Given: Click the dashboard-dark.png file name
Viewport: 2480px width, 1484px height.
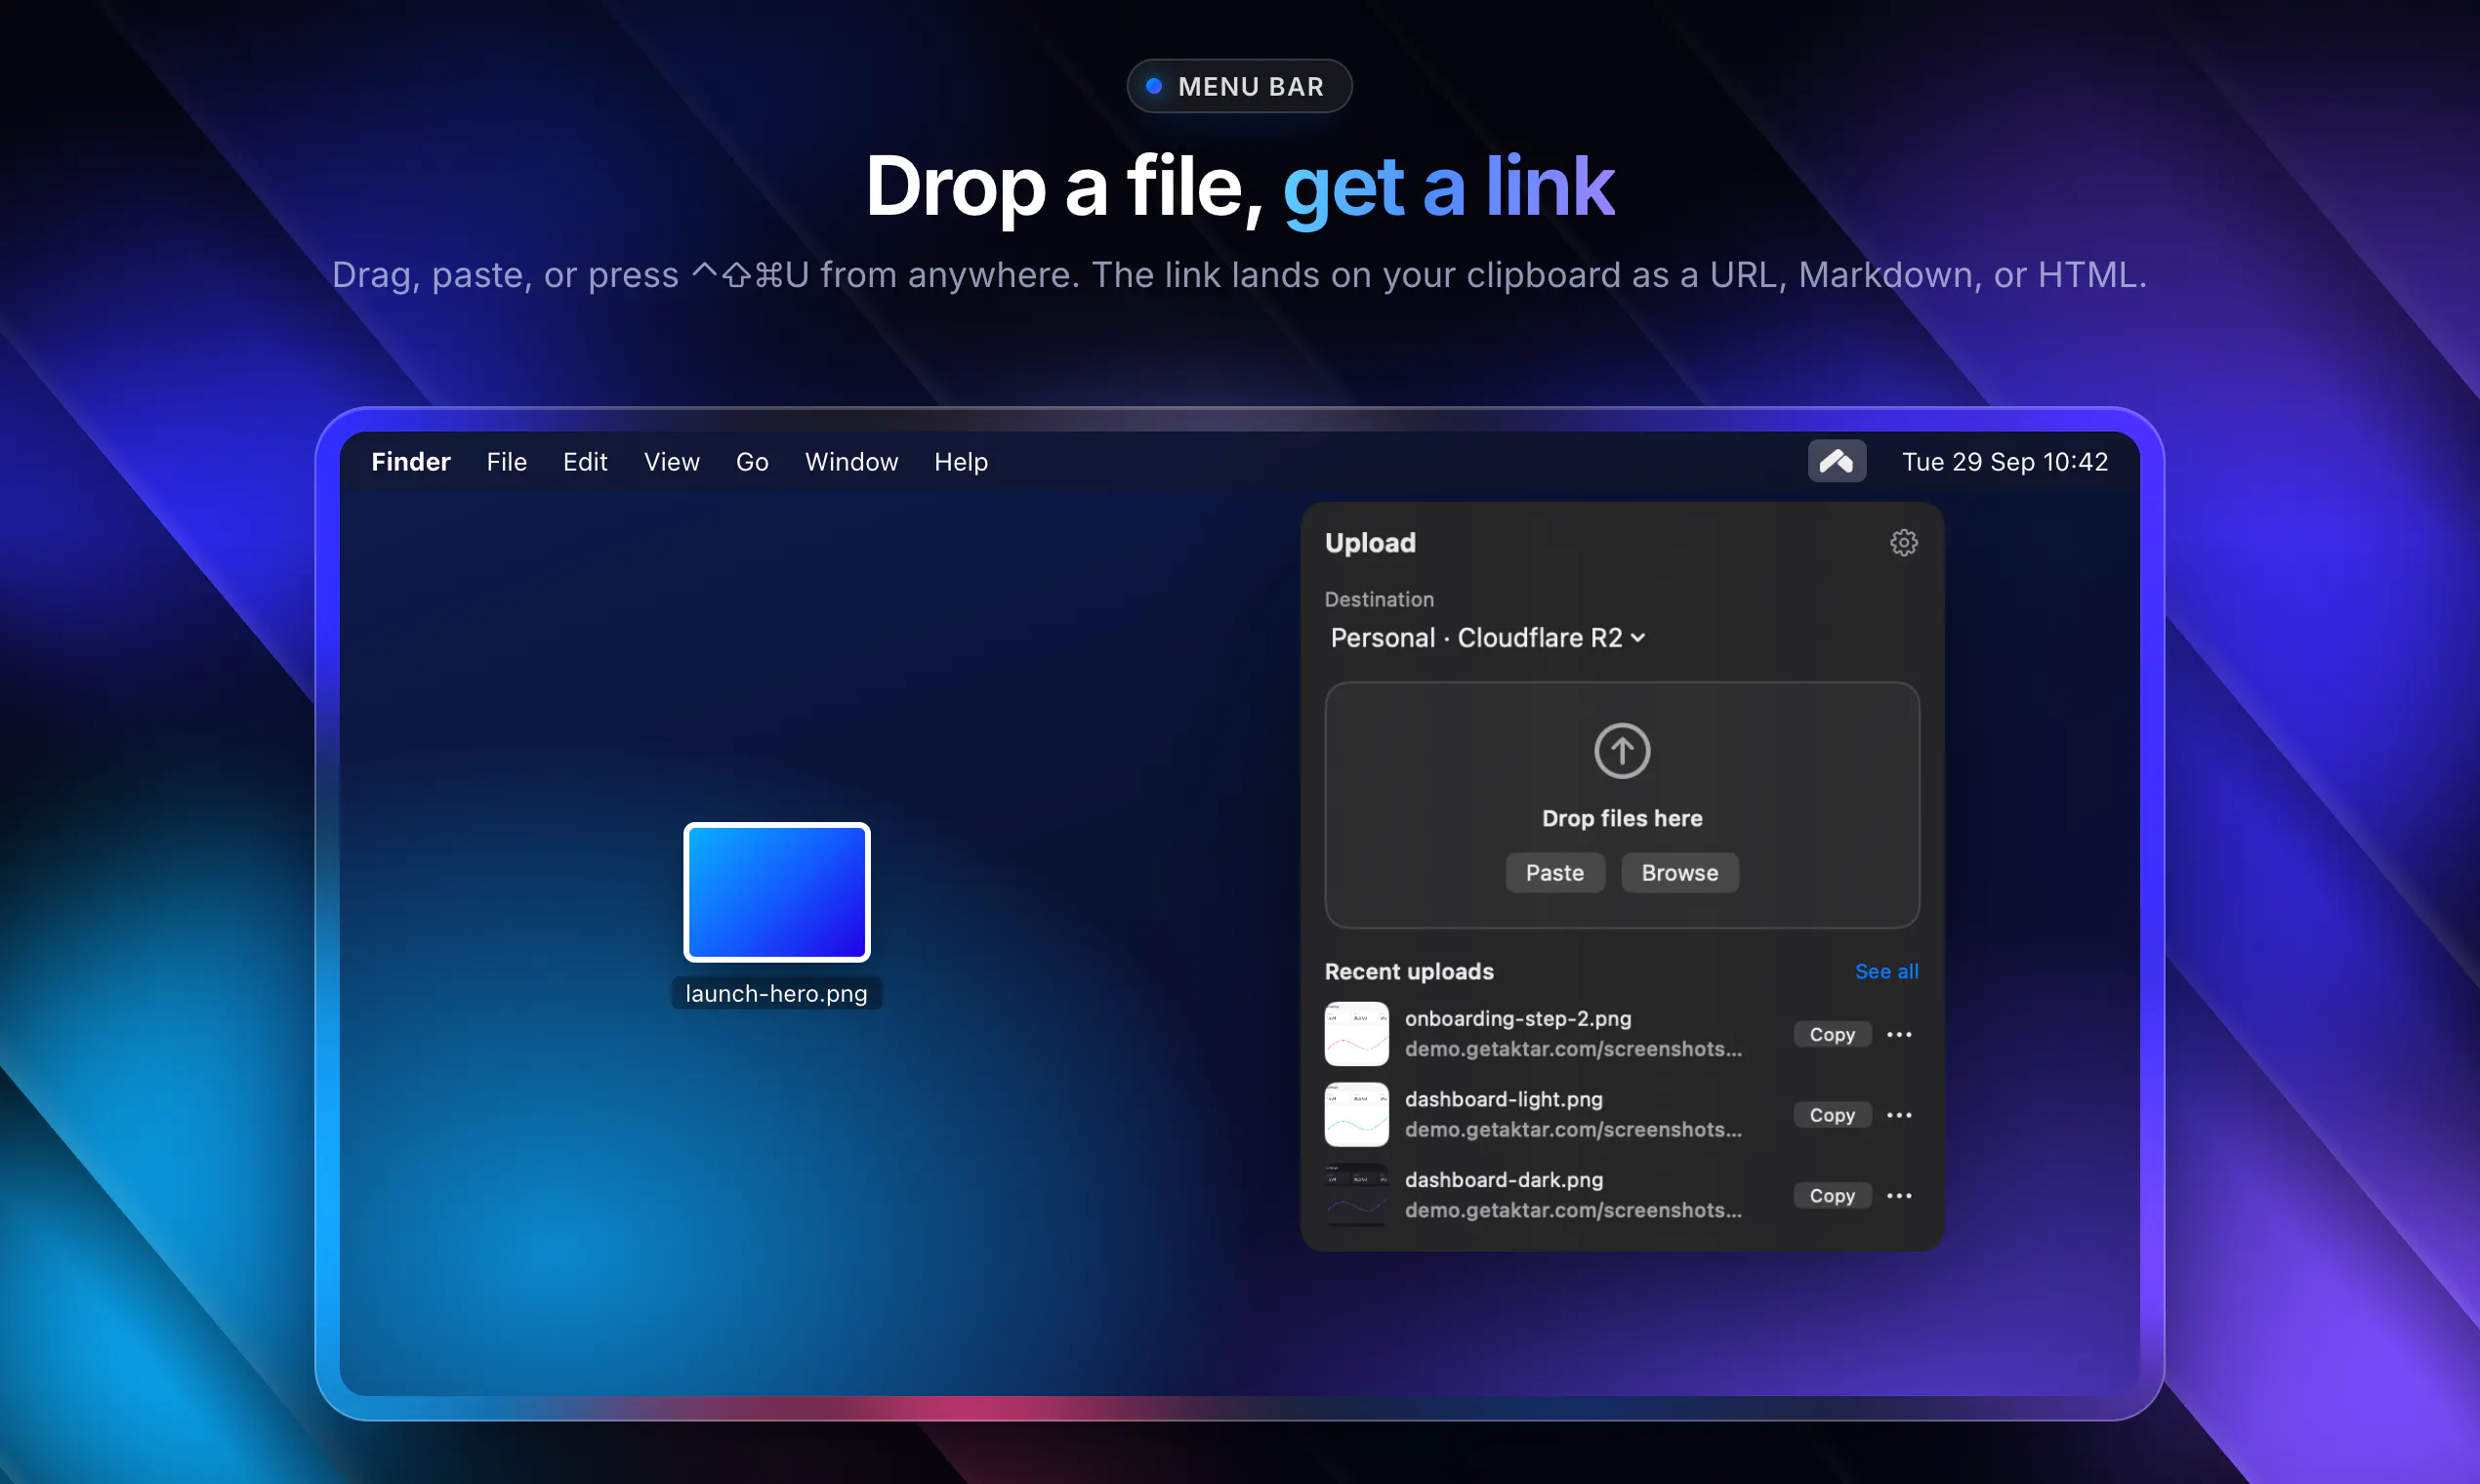Looking at the screenshot, I should tap(1503, 1179).
